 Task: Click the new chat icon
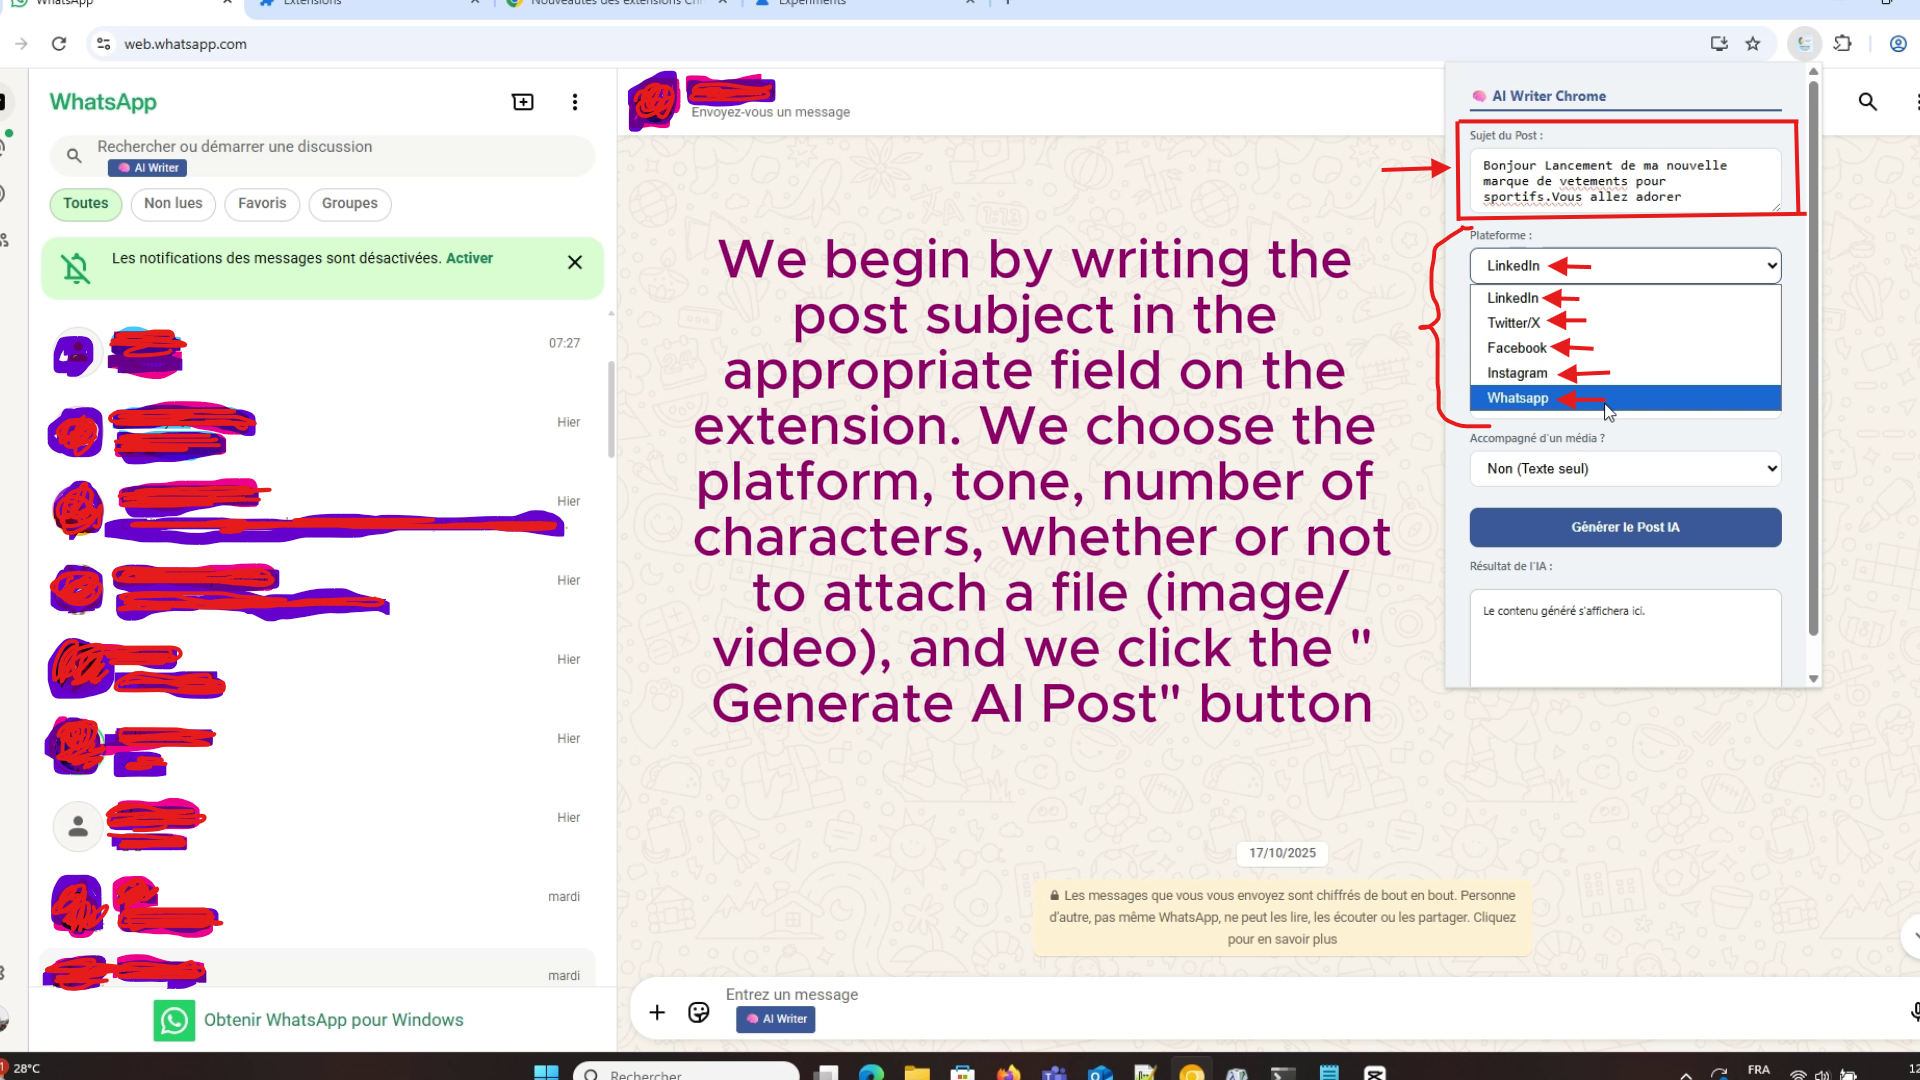pyautogui.click(x=522, y=102)
